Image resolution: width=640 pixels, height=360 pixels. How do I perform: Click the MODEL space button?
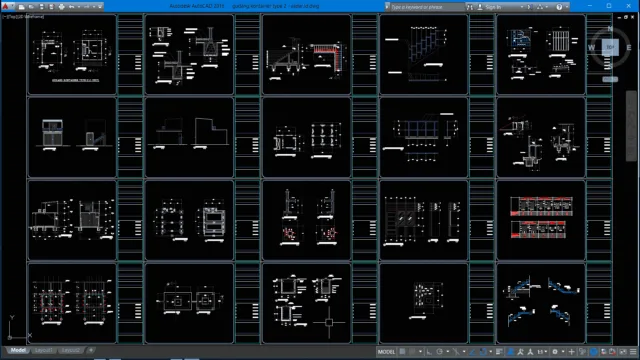coord(386,351)
